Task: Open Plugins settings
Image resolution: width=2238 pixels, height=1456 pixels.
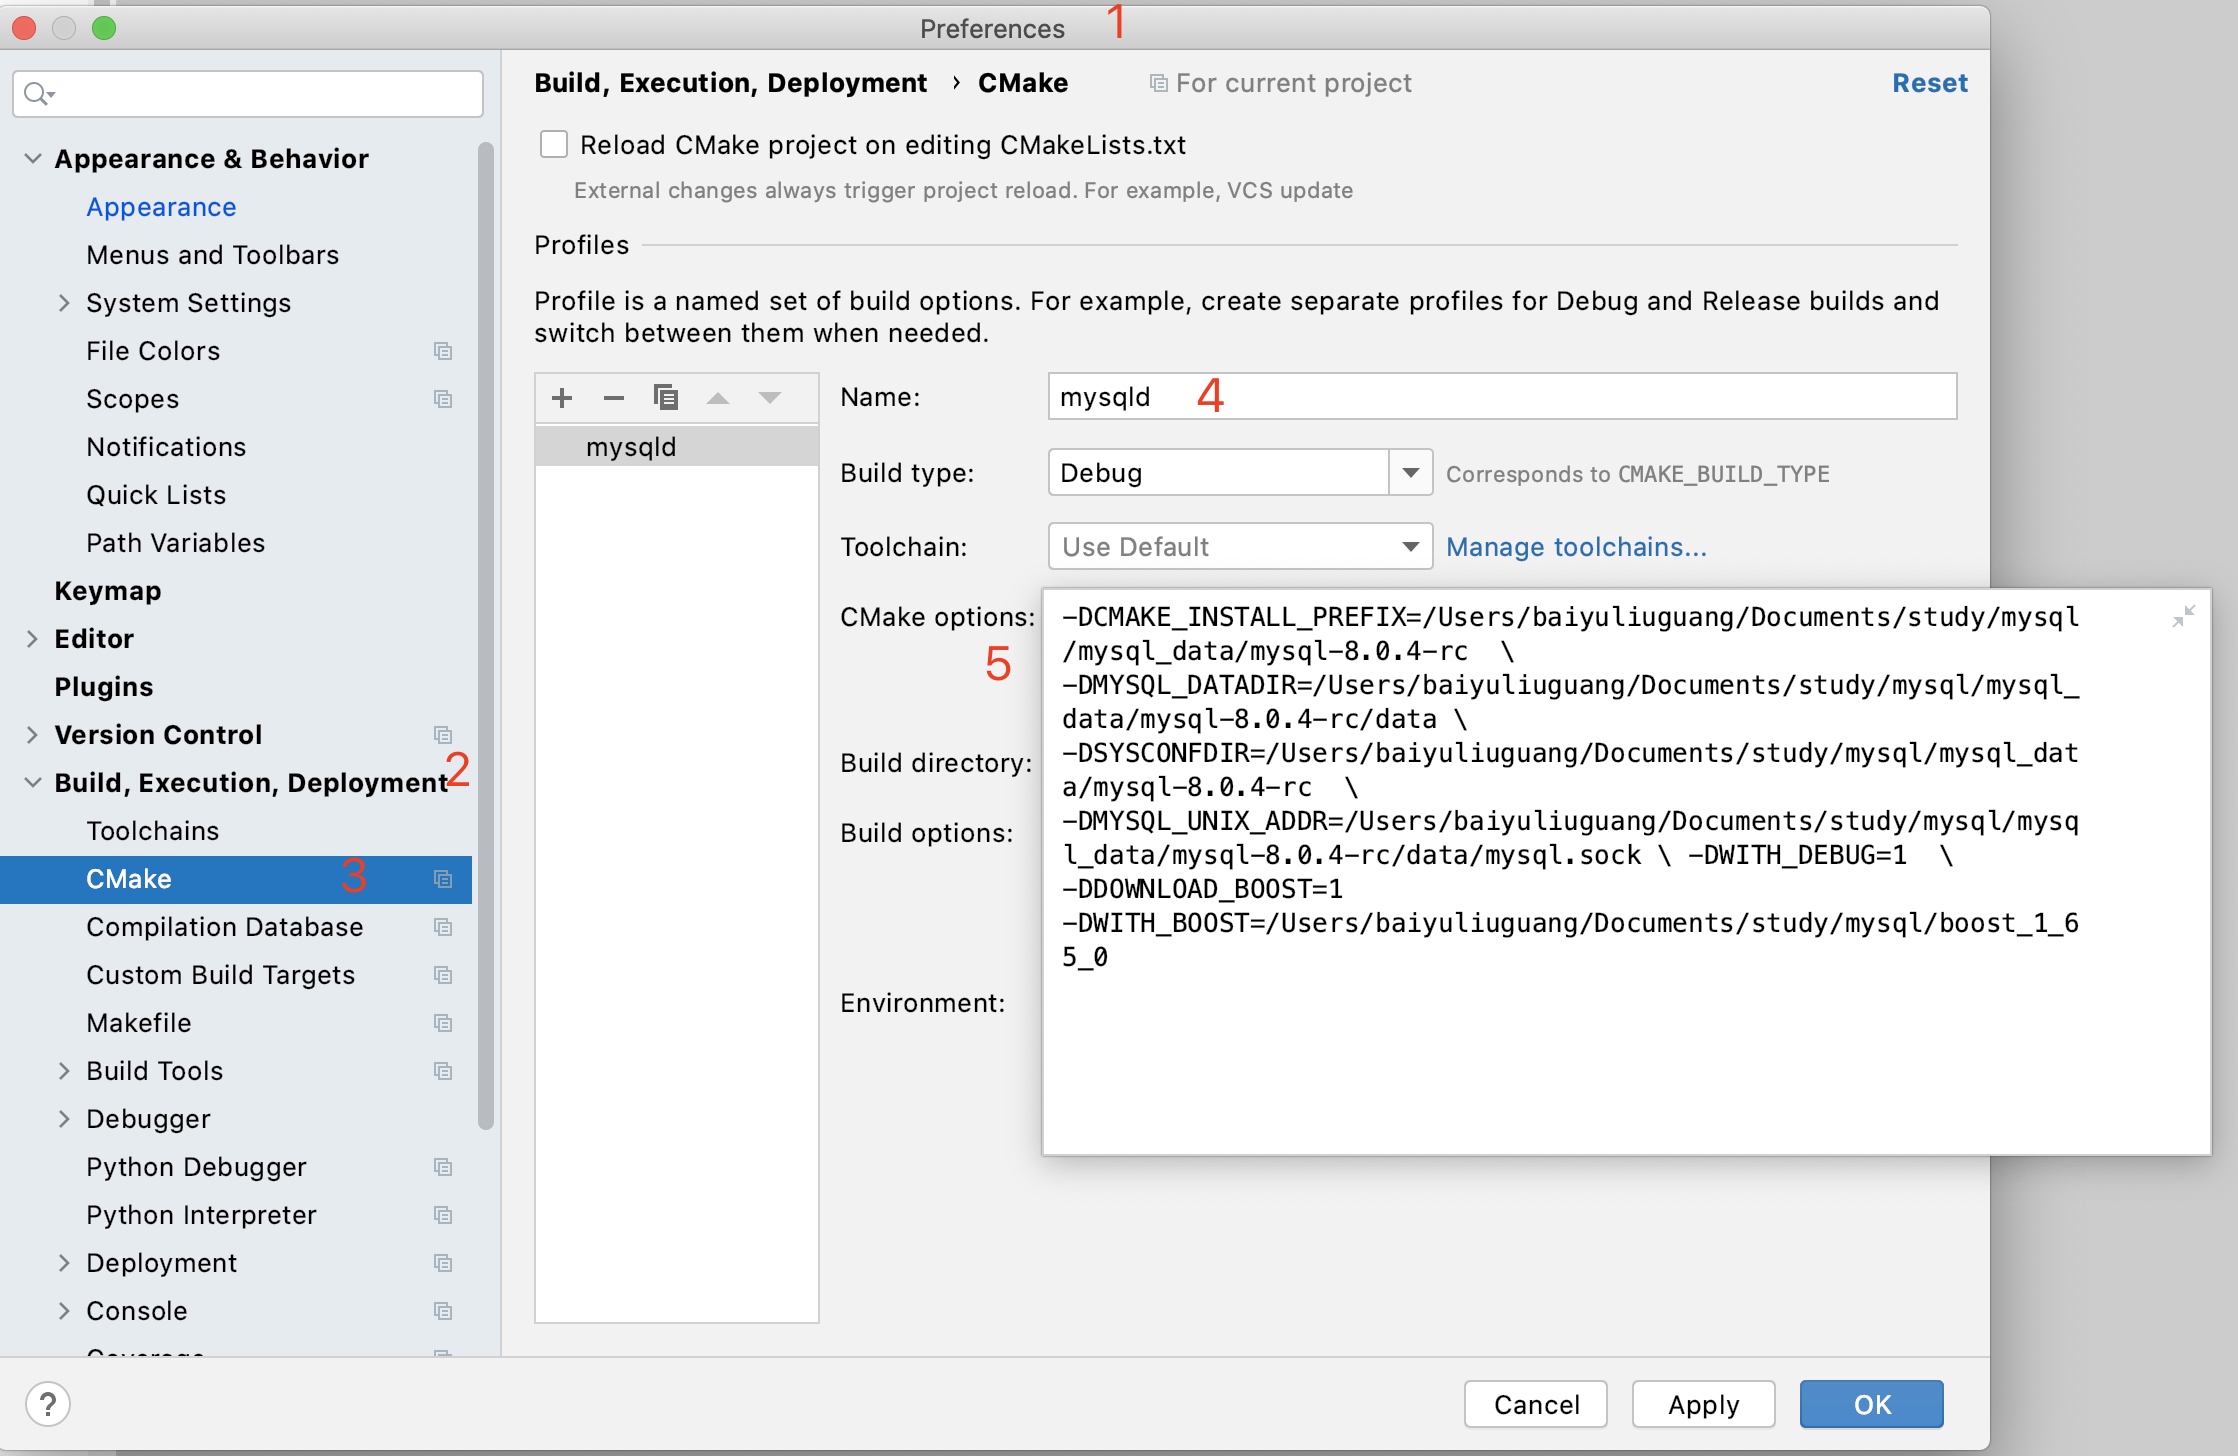Action: [x=104, y=687]
